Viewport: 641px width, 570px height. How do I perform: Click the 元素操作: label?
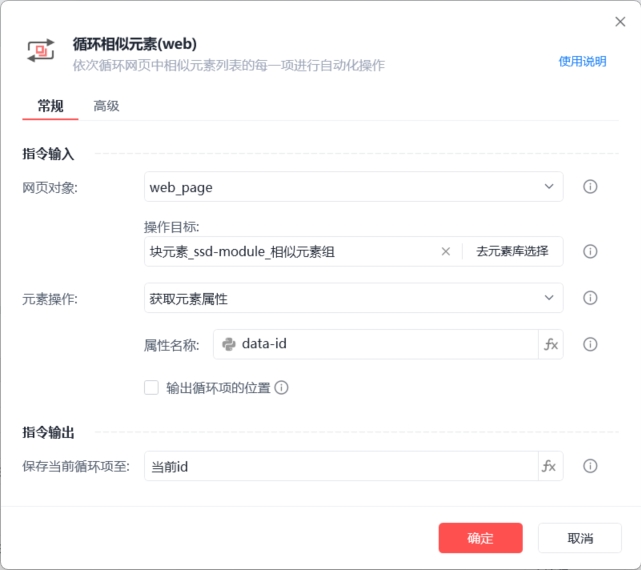pyautogui.click(x=50, y=299)
